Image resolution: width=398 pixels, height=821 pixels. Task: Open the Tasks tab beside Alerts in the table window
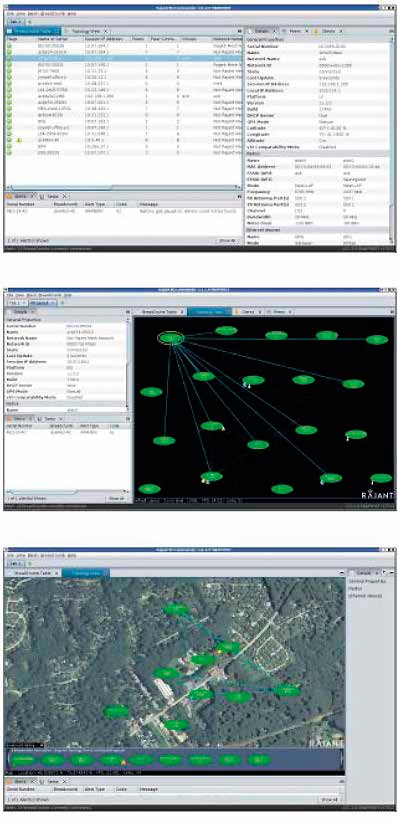pyautogui.click(x=52, y=196)
